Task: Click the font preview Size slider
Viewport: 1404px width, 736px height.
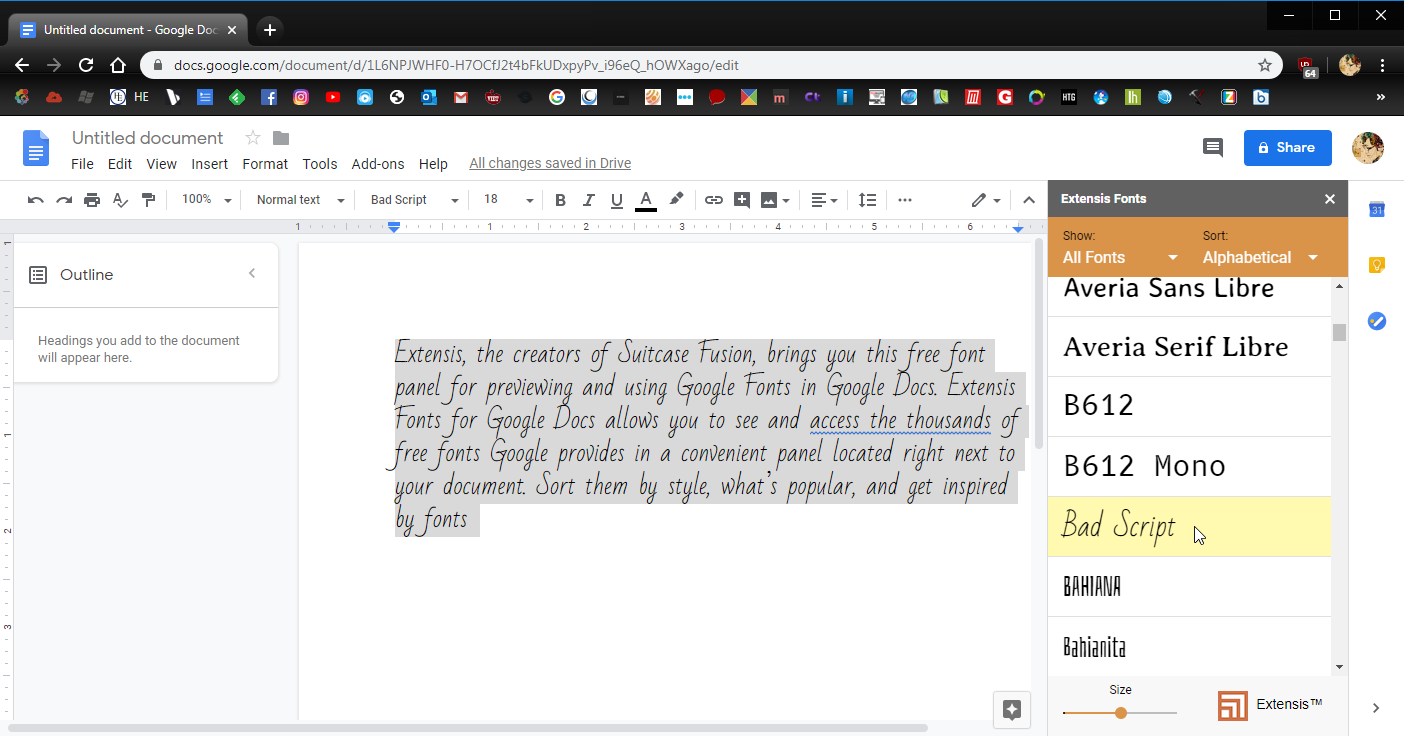Action: click(1120, 713)
